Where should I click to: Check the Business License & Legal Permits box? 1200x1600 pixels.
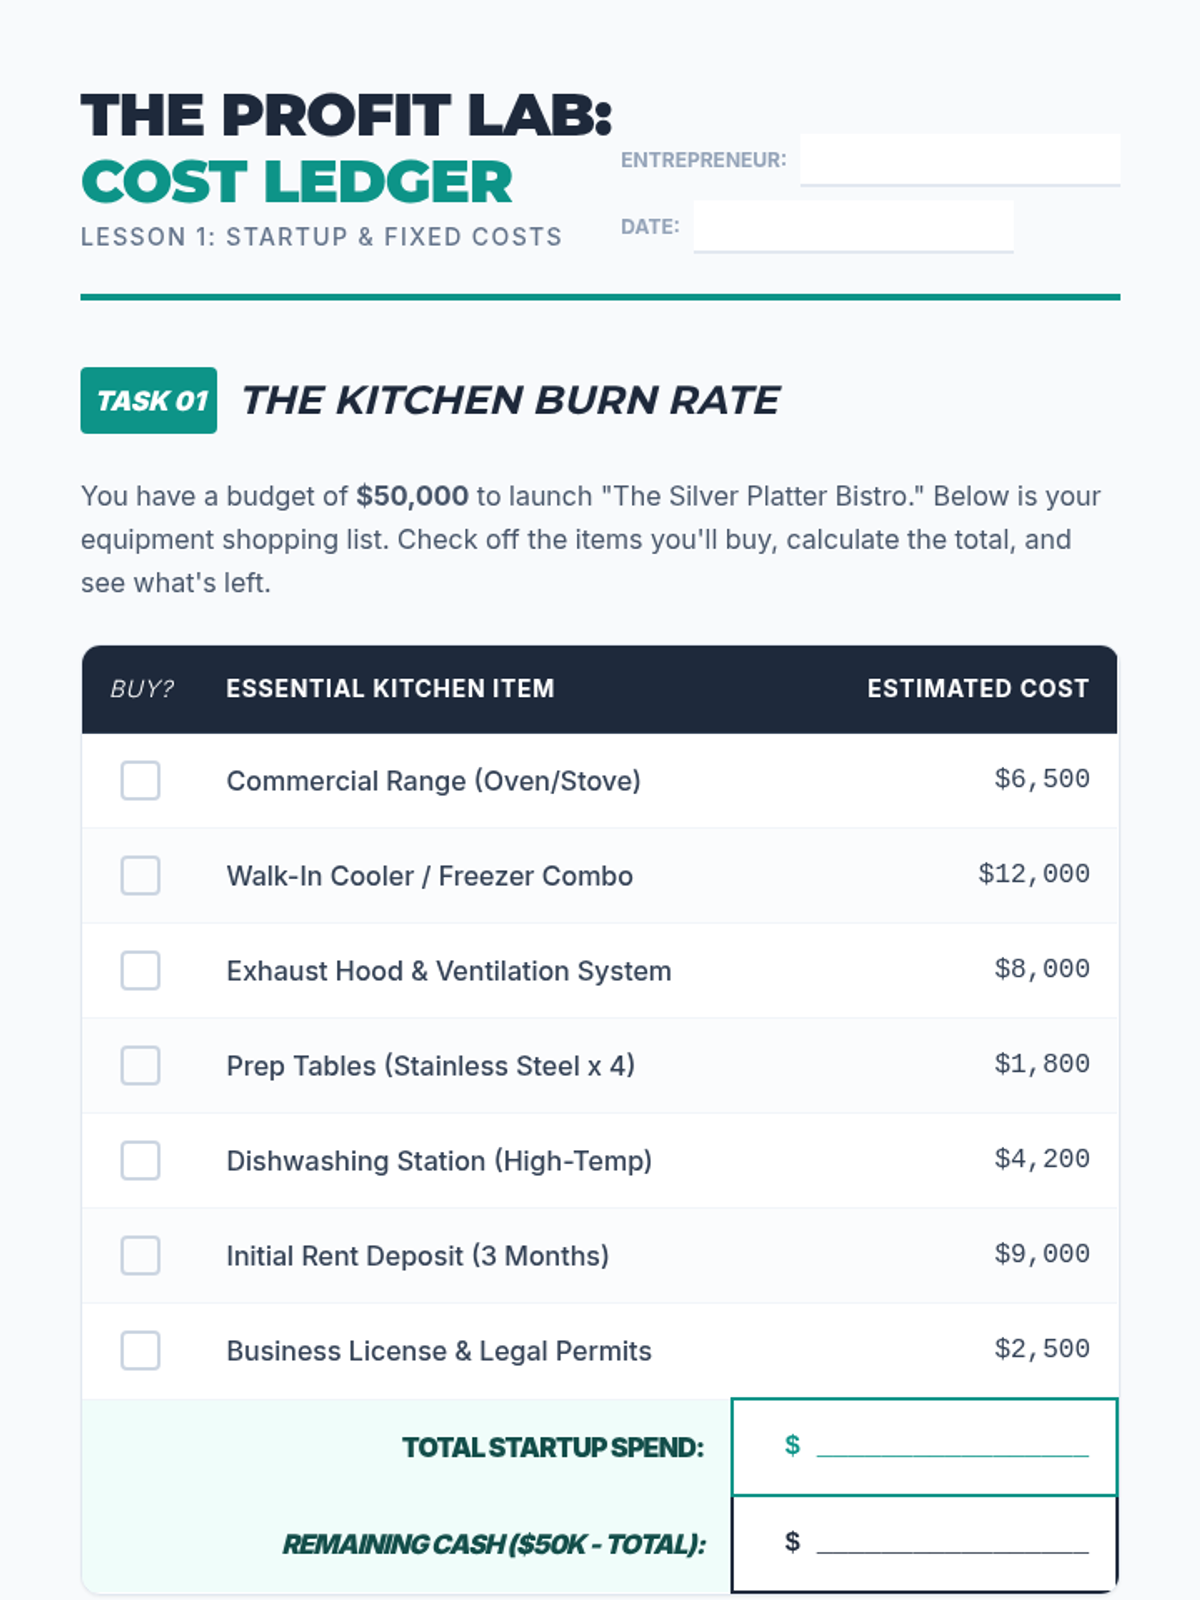[x=140, y=1350]
